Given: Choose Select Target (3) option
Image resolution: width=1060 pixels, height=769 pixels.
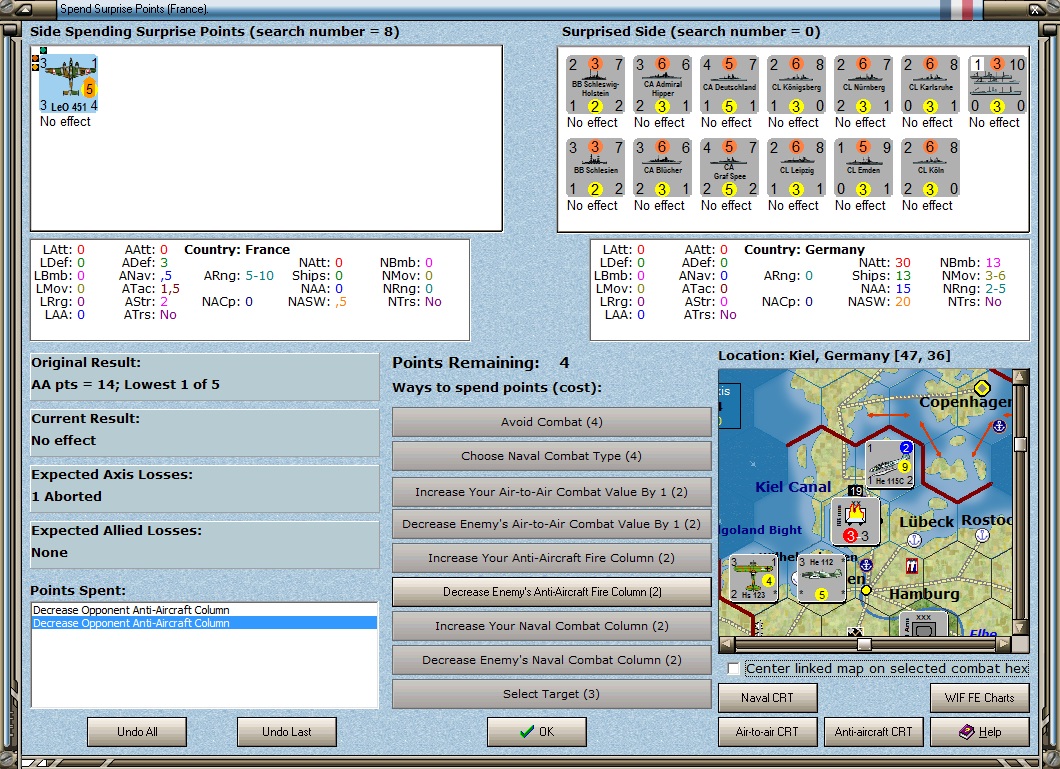Looking at the screenshot, I should coord(551,694).
